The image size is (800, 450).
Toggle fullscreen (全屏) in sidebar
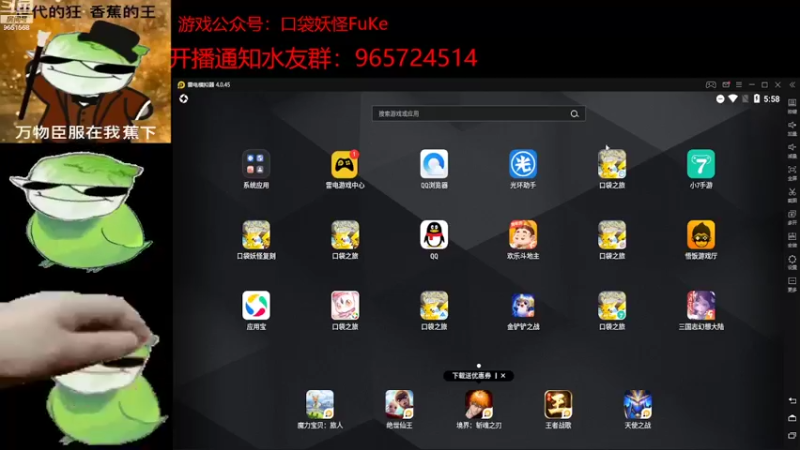coord(792,172)
